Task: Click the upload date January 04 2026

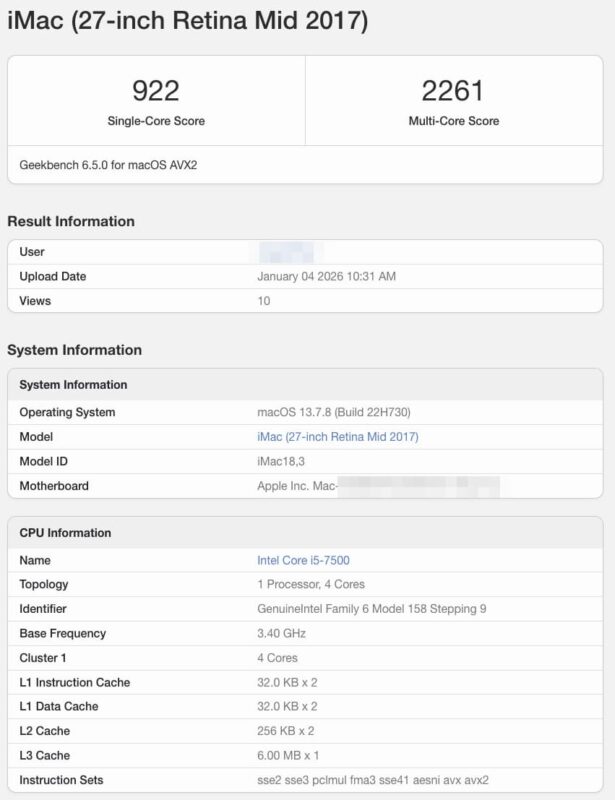Action: (326, 276)
